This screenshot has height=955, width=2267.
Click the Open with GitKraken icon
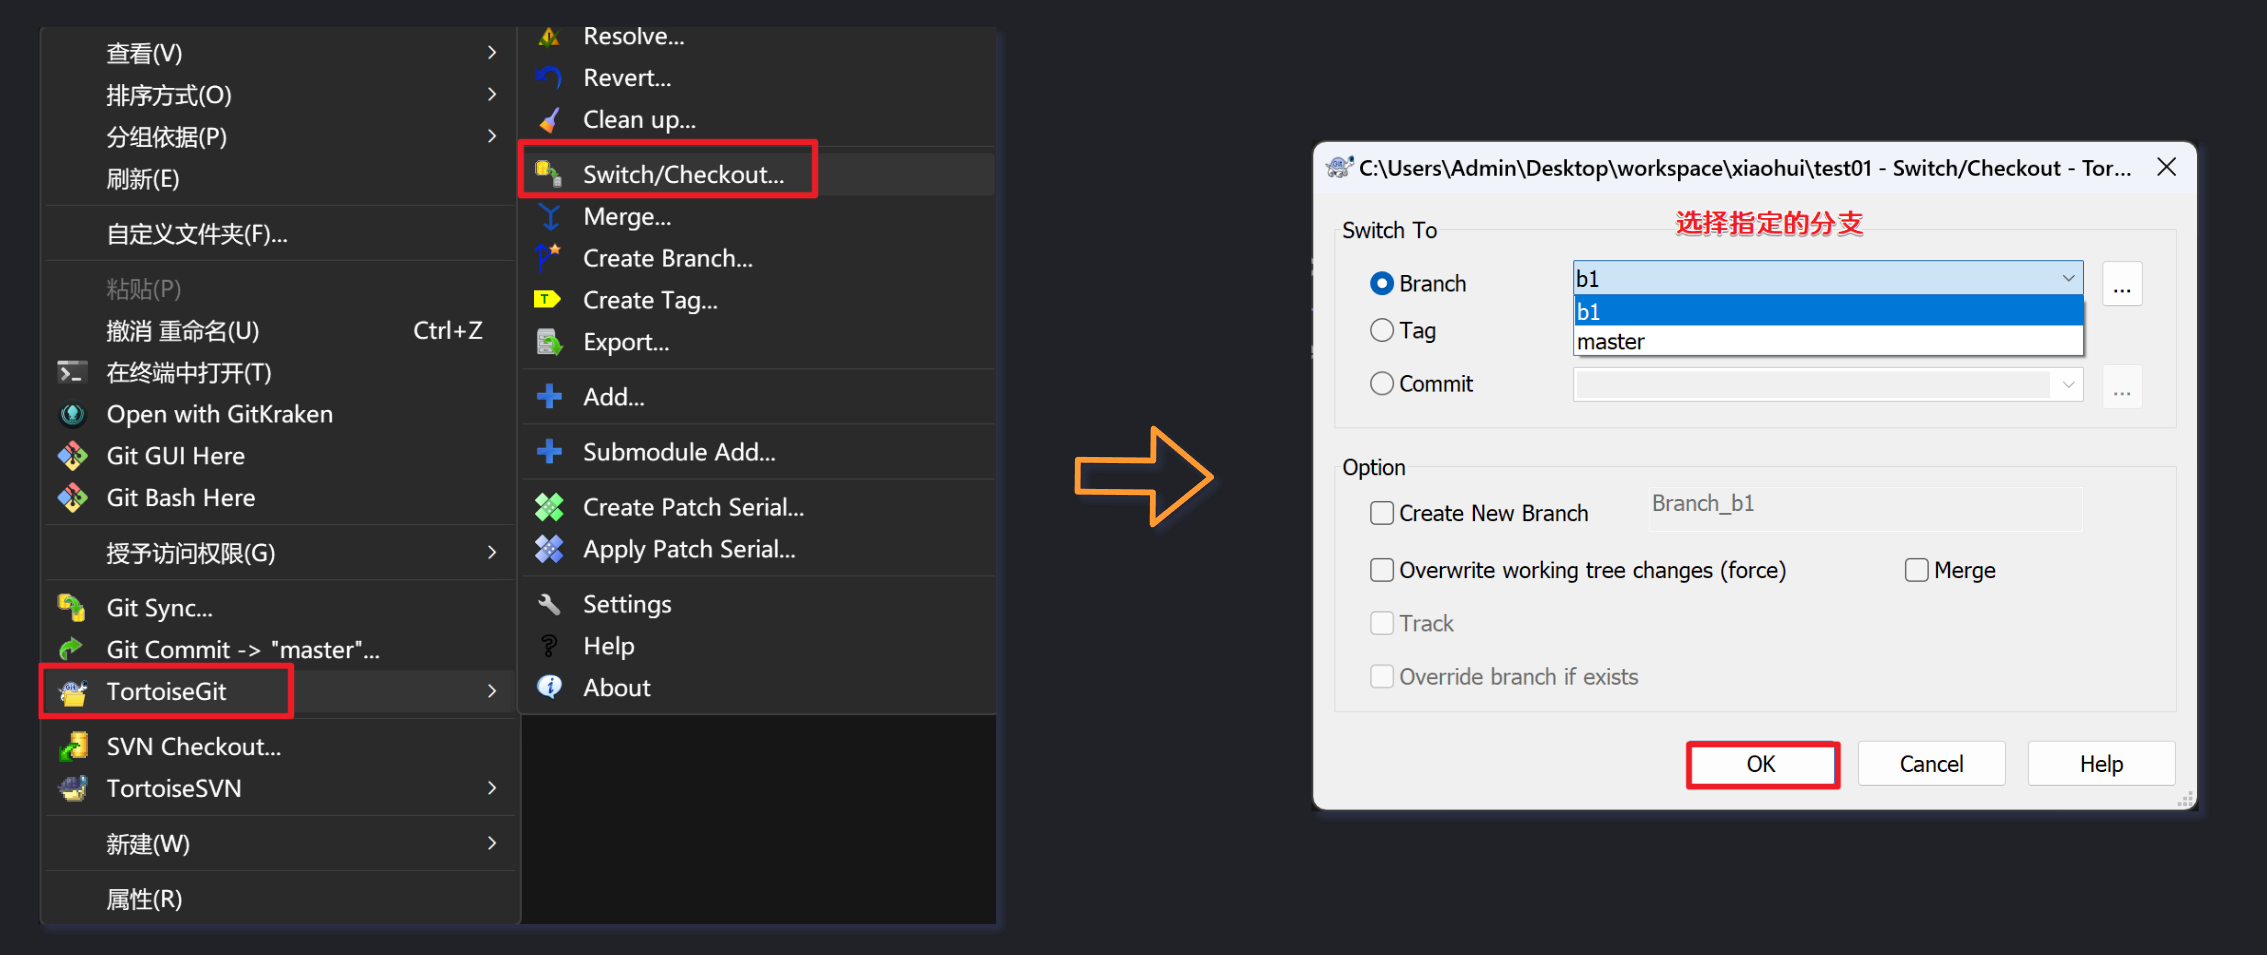click(72, 414)
